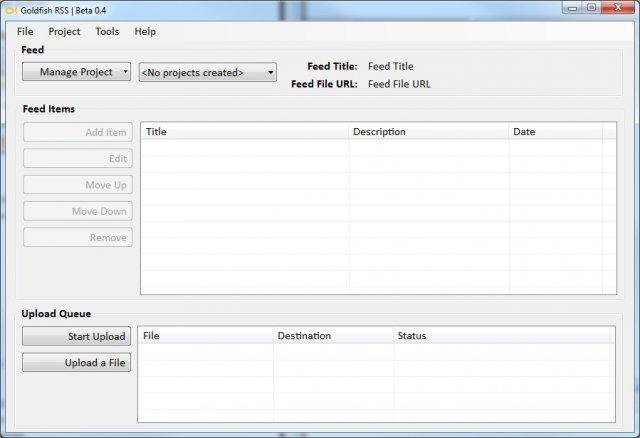Click the Move Up button
This screenshot has height=438, width=640.
click(x=78, y=185)
